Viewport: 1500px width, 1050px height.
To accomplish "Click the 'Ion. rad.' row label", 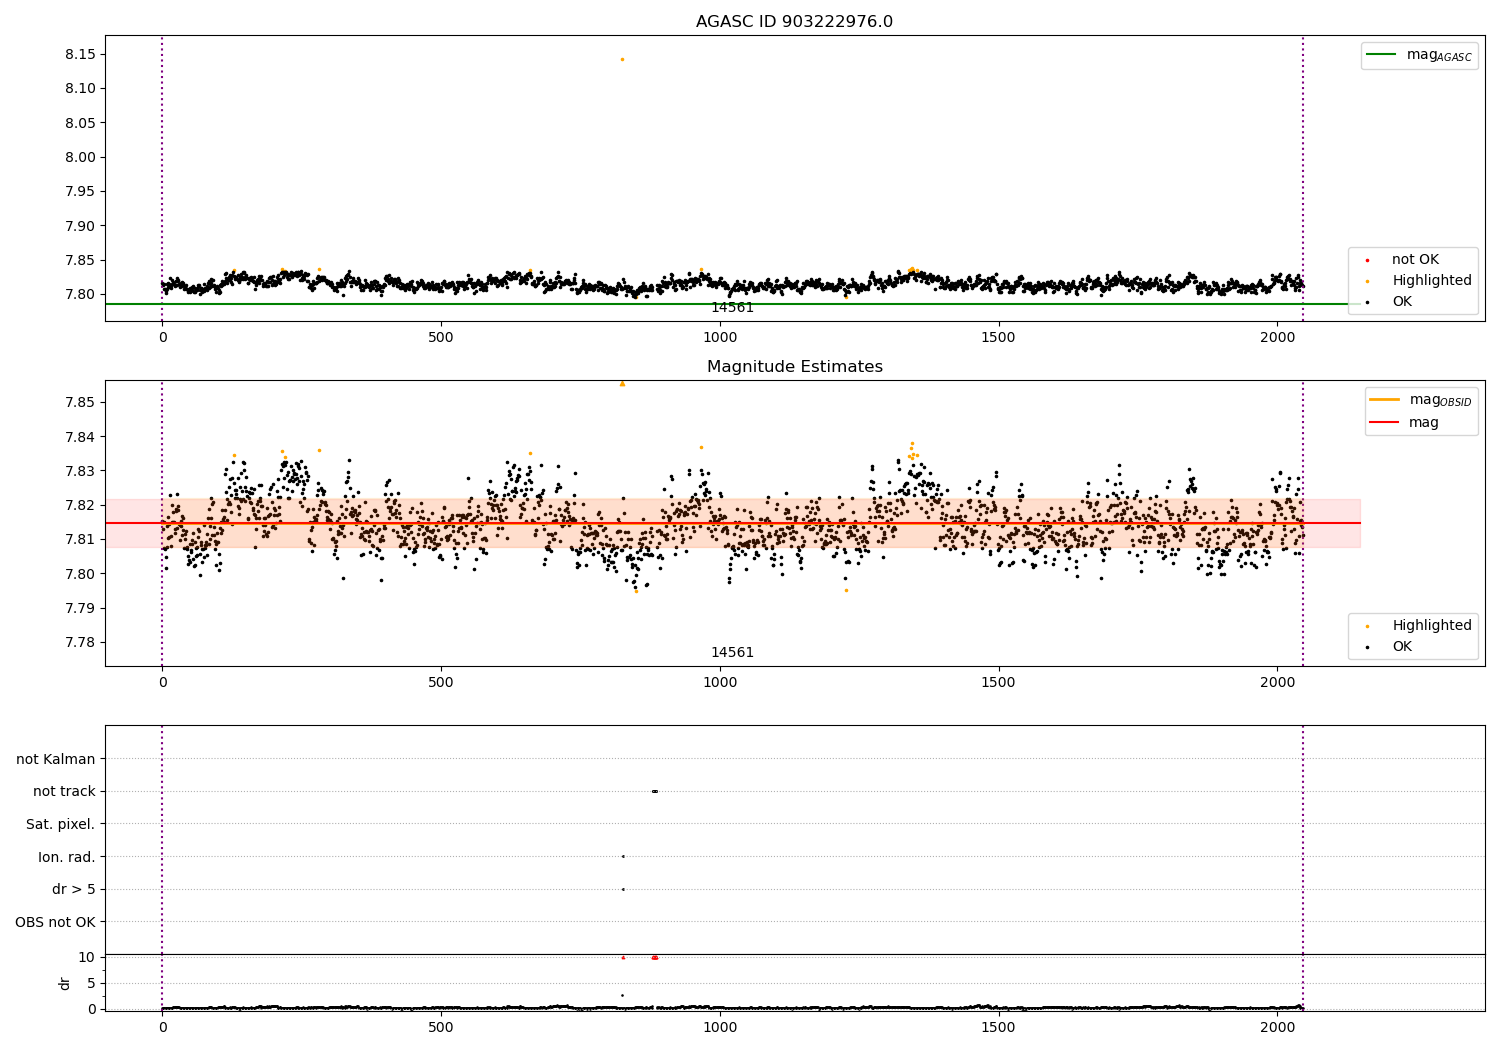I will (x=67, y=857).
